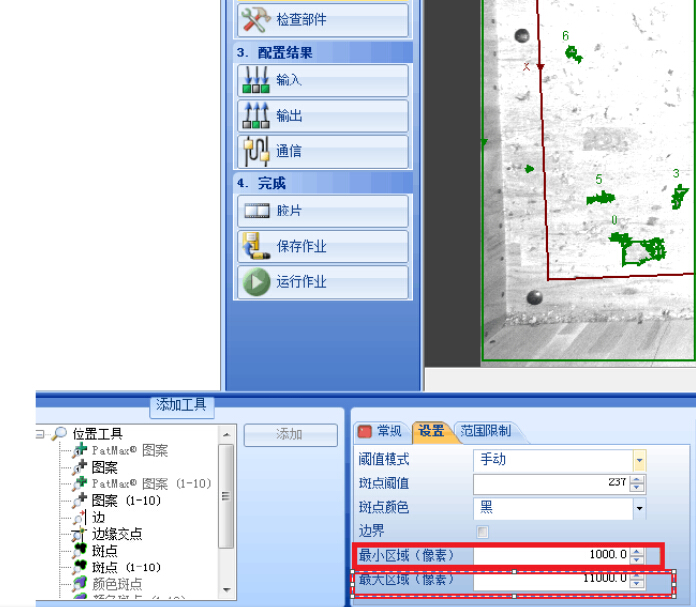Open the 输出 (Outputs) configuration

click(x=322, y=116)
